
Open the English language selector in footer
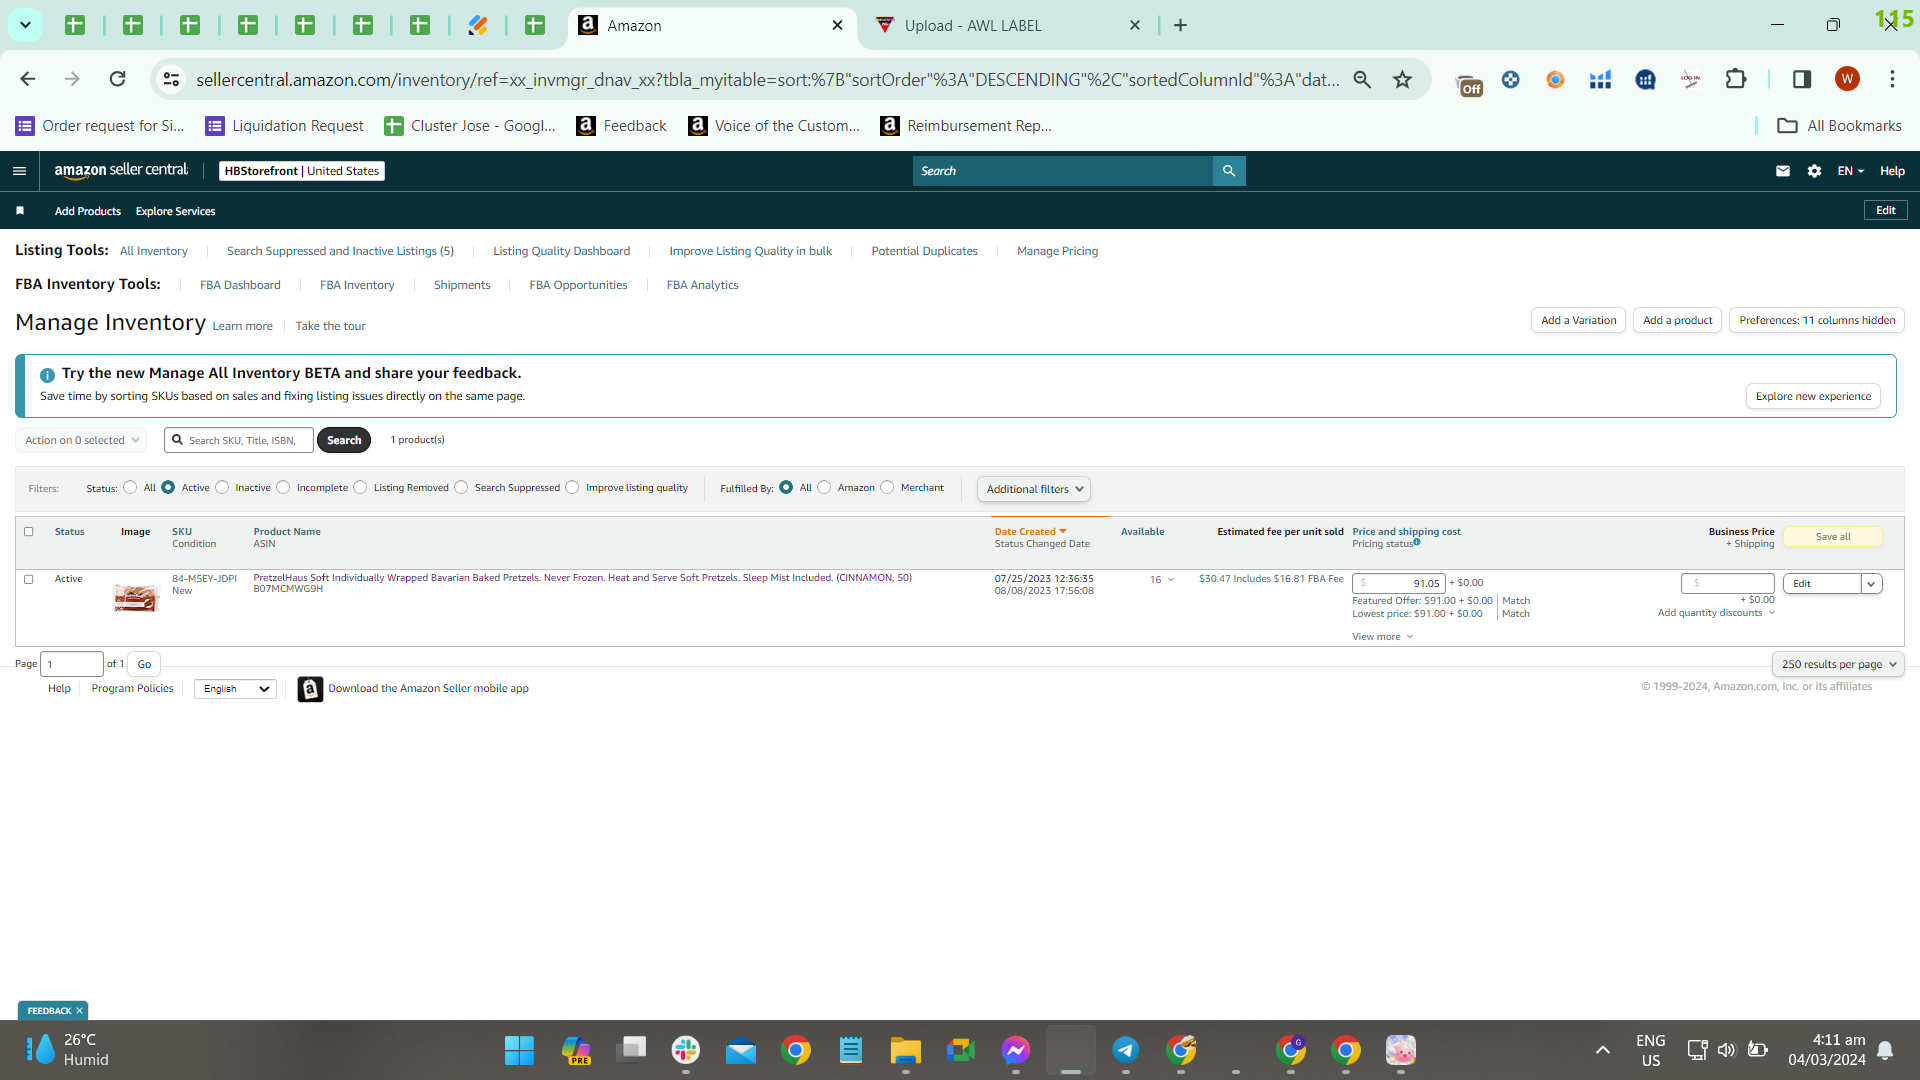click(x=236, y=689)
